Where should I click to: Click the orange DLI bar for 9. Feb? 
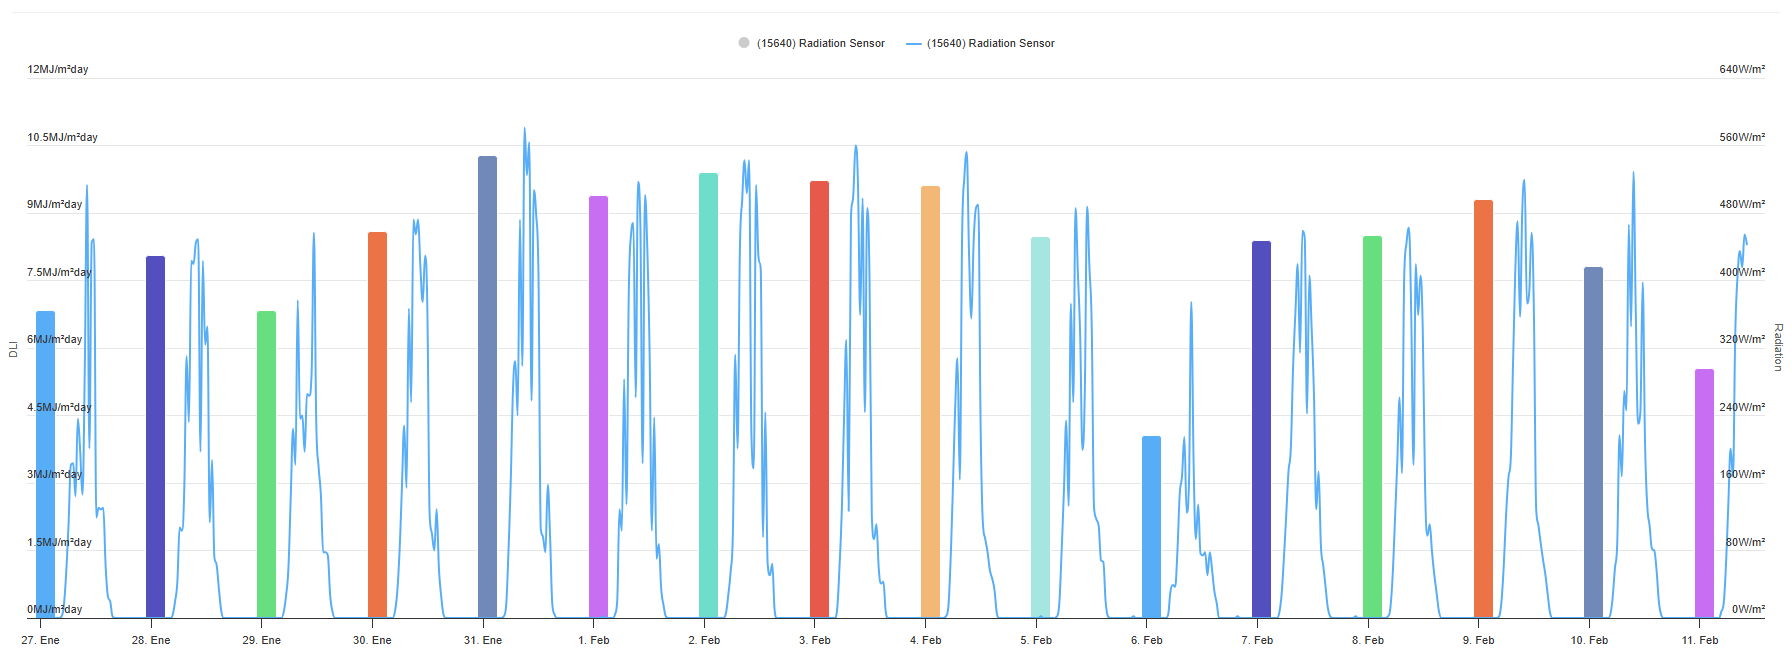(x=1483, y=409)
